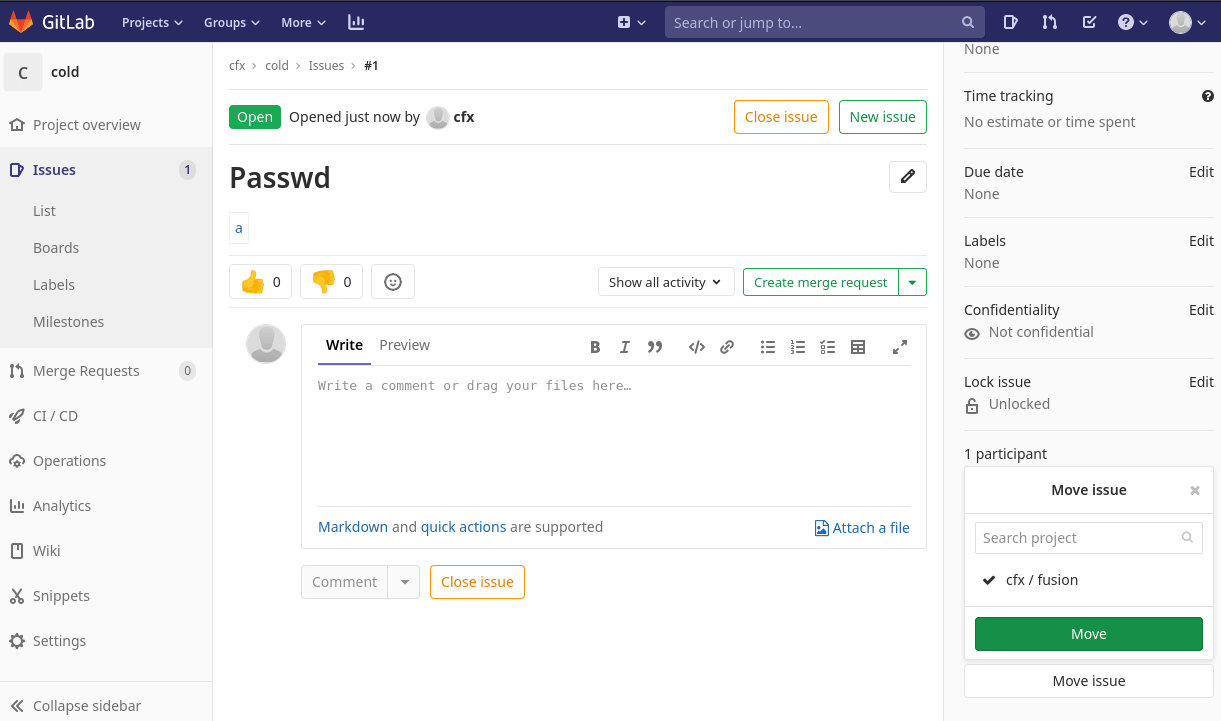1221x721 pixels.
Task: Open the Markdown help link
Action: 352,527
